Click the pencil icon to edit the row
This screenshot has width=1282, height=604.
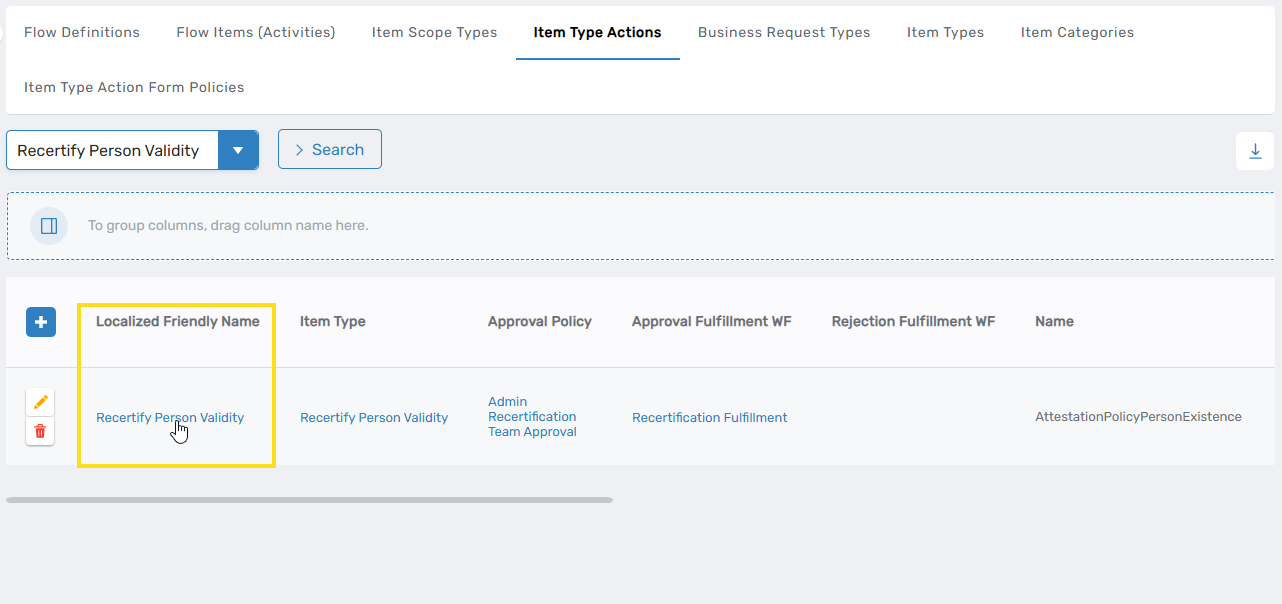[40, 402]
